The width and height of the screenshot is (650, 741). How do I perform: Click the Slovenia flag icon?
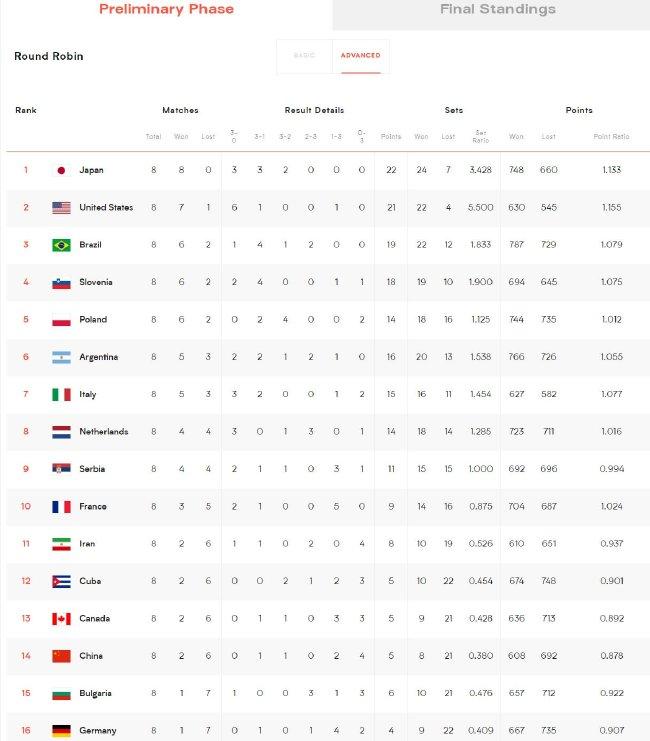[61, 282]
